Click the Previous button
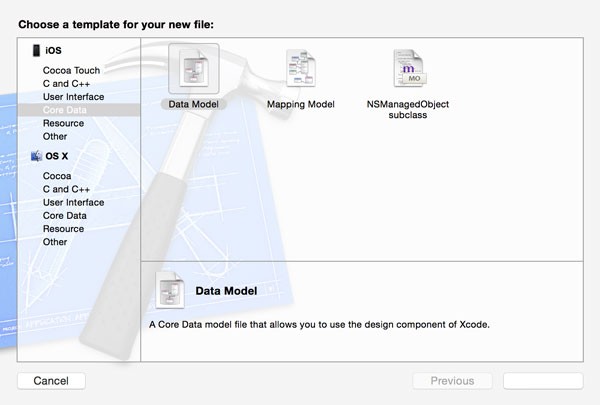The image size is (600, 405). tap(452, 381)
